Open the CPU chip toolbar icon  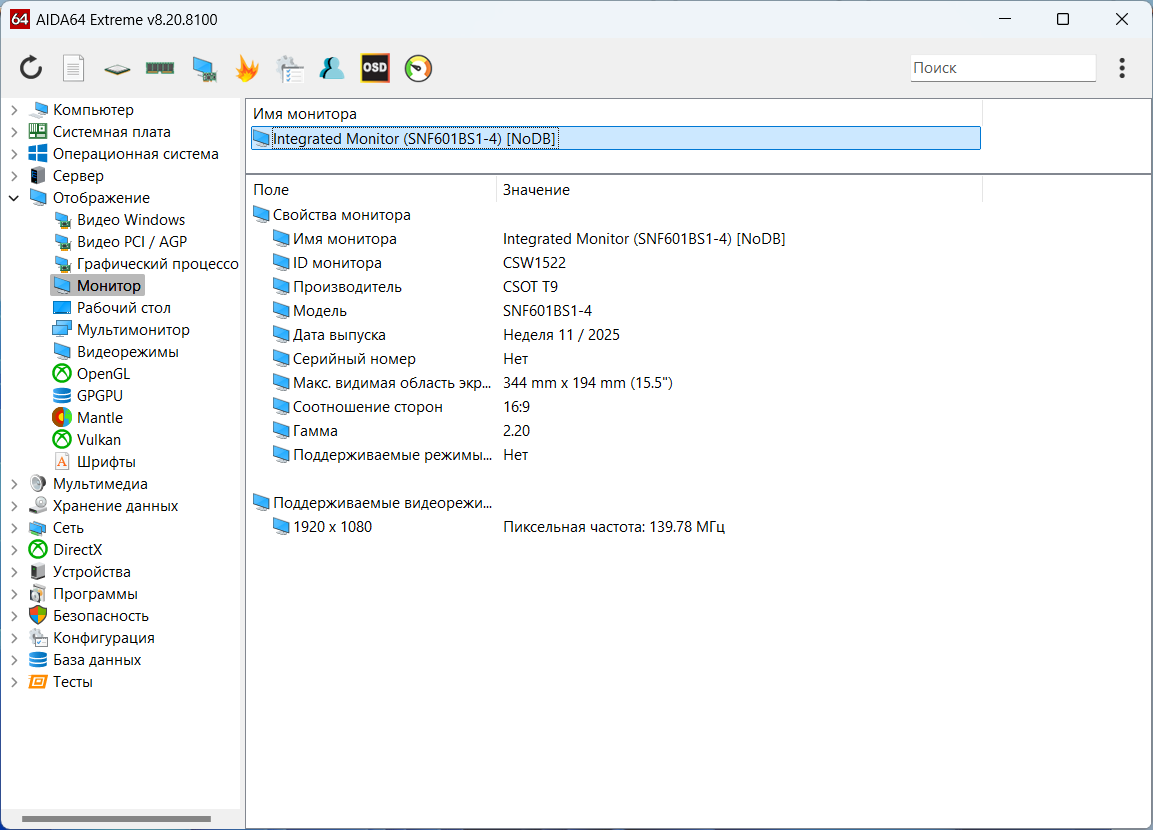[x=117, y=69]
